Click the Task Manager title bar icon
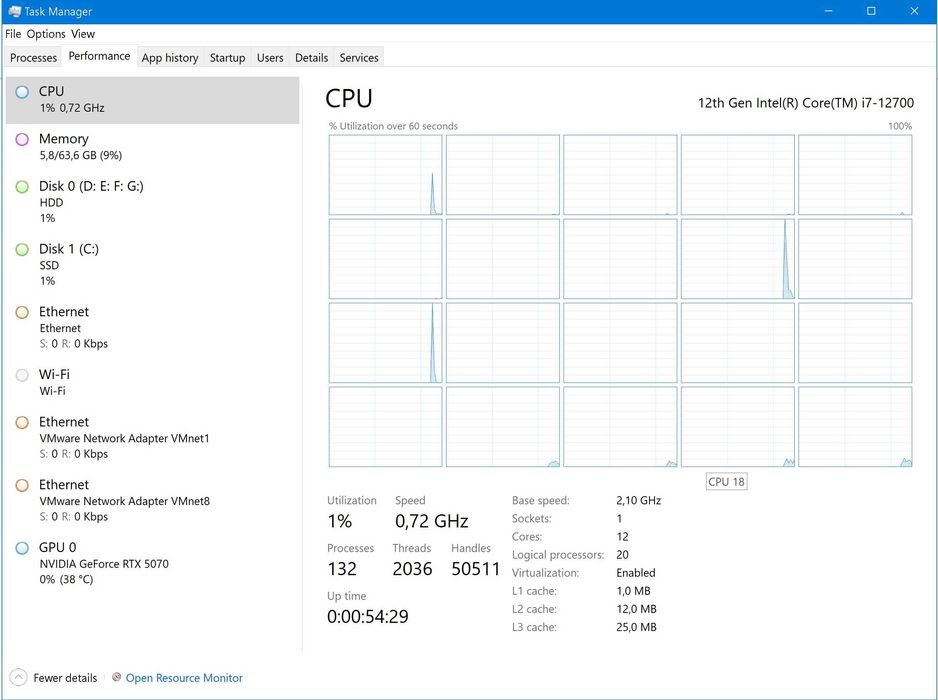 coord(14,12)
